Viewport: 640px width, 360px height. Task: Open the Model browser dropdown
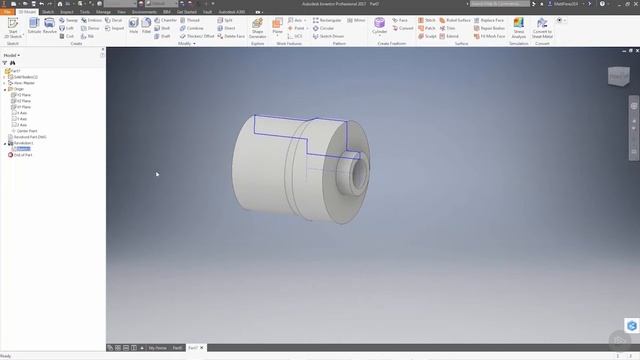[x=12, y=55]
